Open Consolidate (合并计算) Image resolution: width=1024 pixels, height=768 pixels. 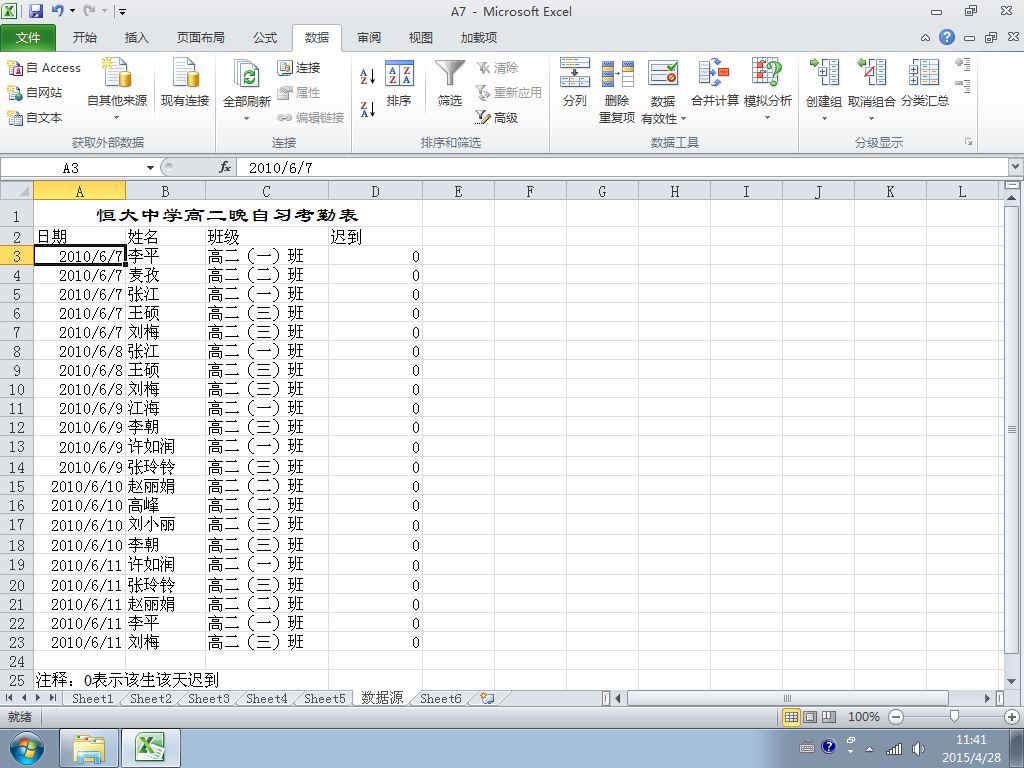pyautogui.click(x=714, y=83)
